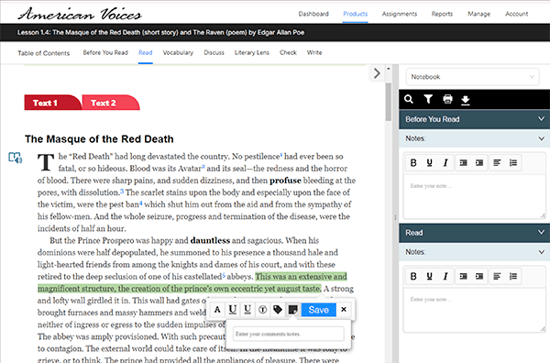Click the green highlighted sentence 'This was an extensive'

(301, 277)
